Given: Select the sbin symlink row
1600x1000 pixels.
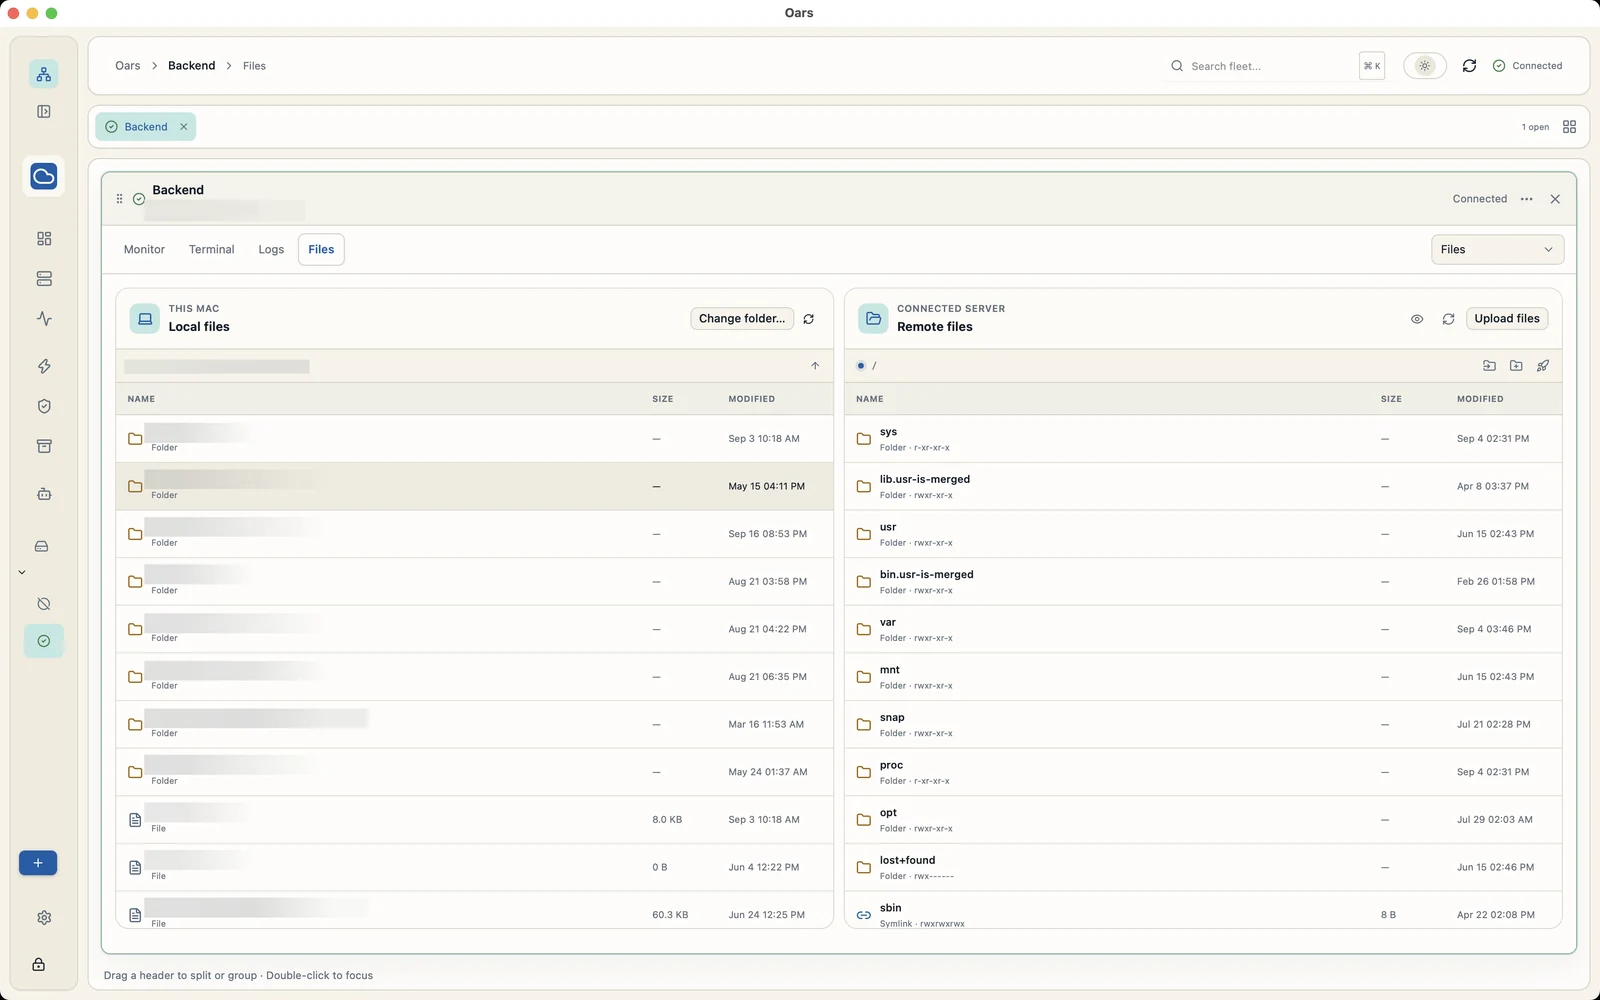Looking at the screenshot, I should pos(1203,912).
